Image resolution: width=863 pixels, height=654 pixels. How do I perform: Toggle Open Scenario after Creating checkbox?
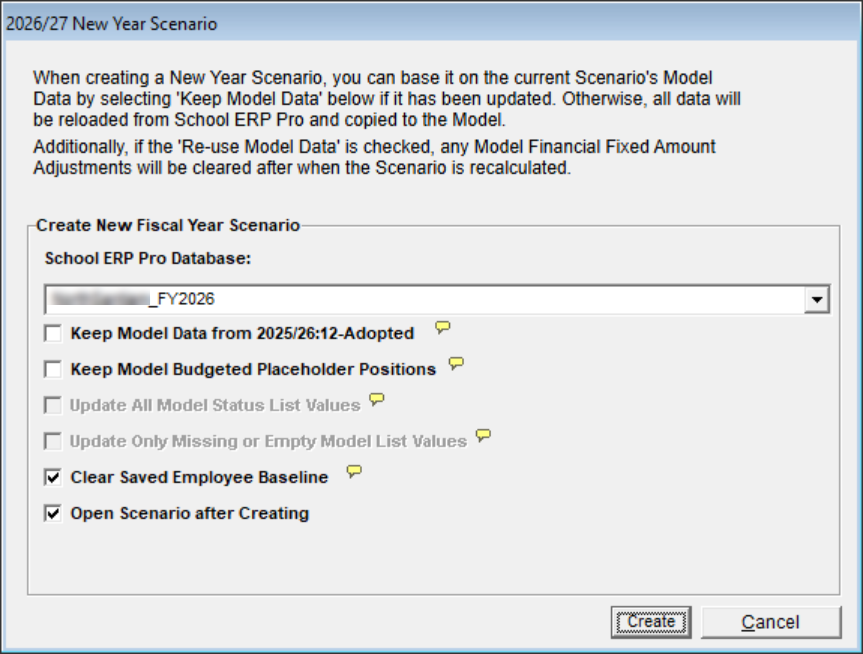[53, 513]
